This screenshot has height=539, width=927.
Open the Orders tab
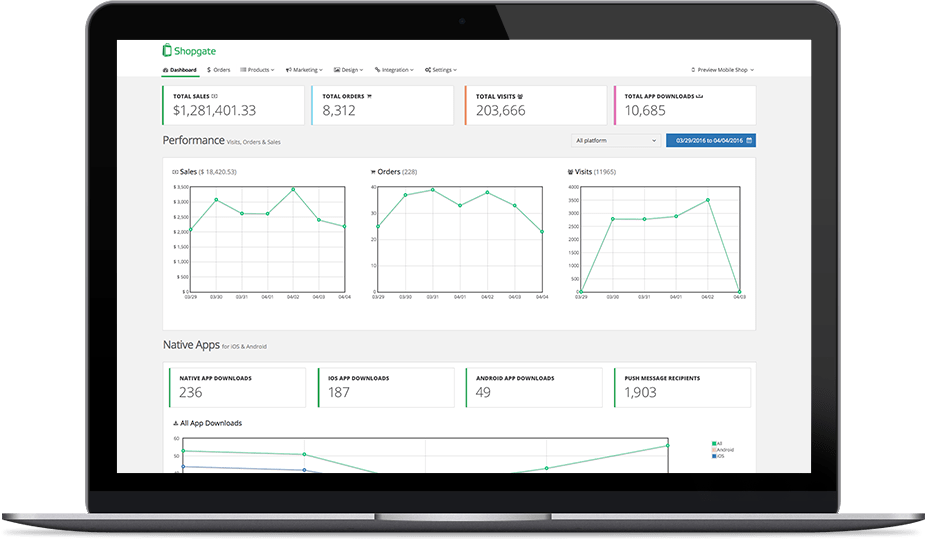(x=218, y=70)
